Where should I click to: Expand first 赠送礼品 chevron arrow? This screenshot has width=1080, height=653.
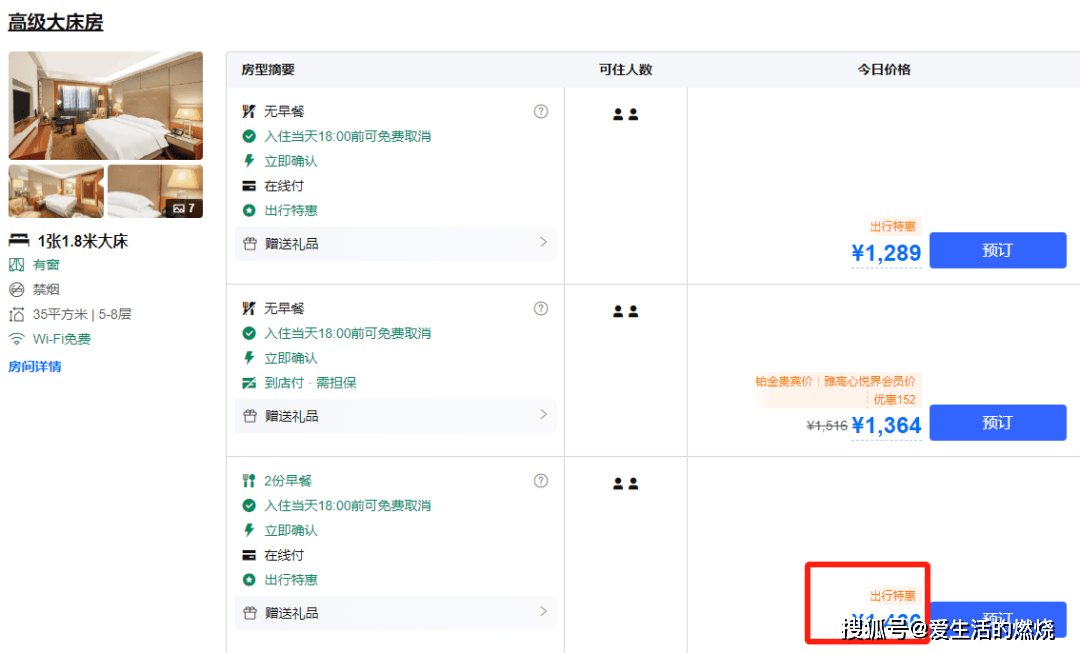[543, 242]
